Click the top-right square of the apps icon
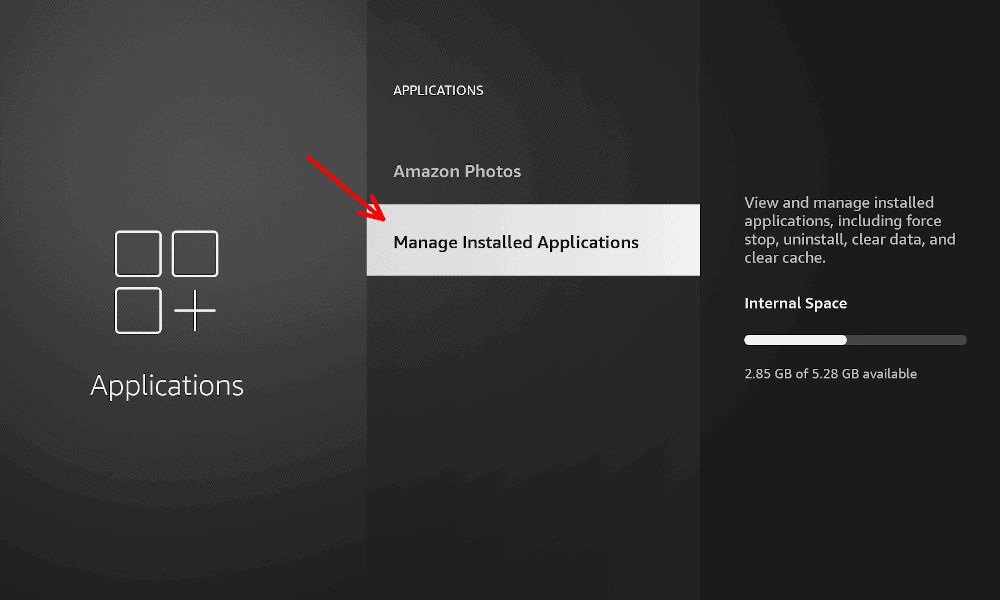 pyautogui.click(x=195, y=253)
